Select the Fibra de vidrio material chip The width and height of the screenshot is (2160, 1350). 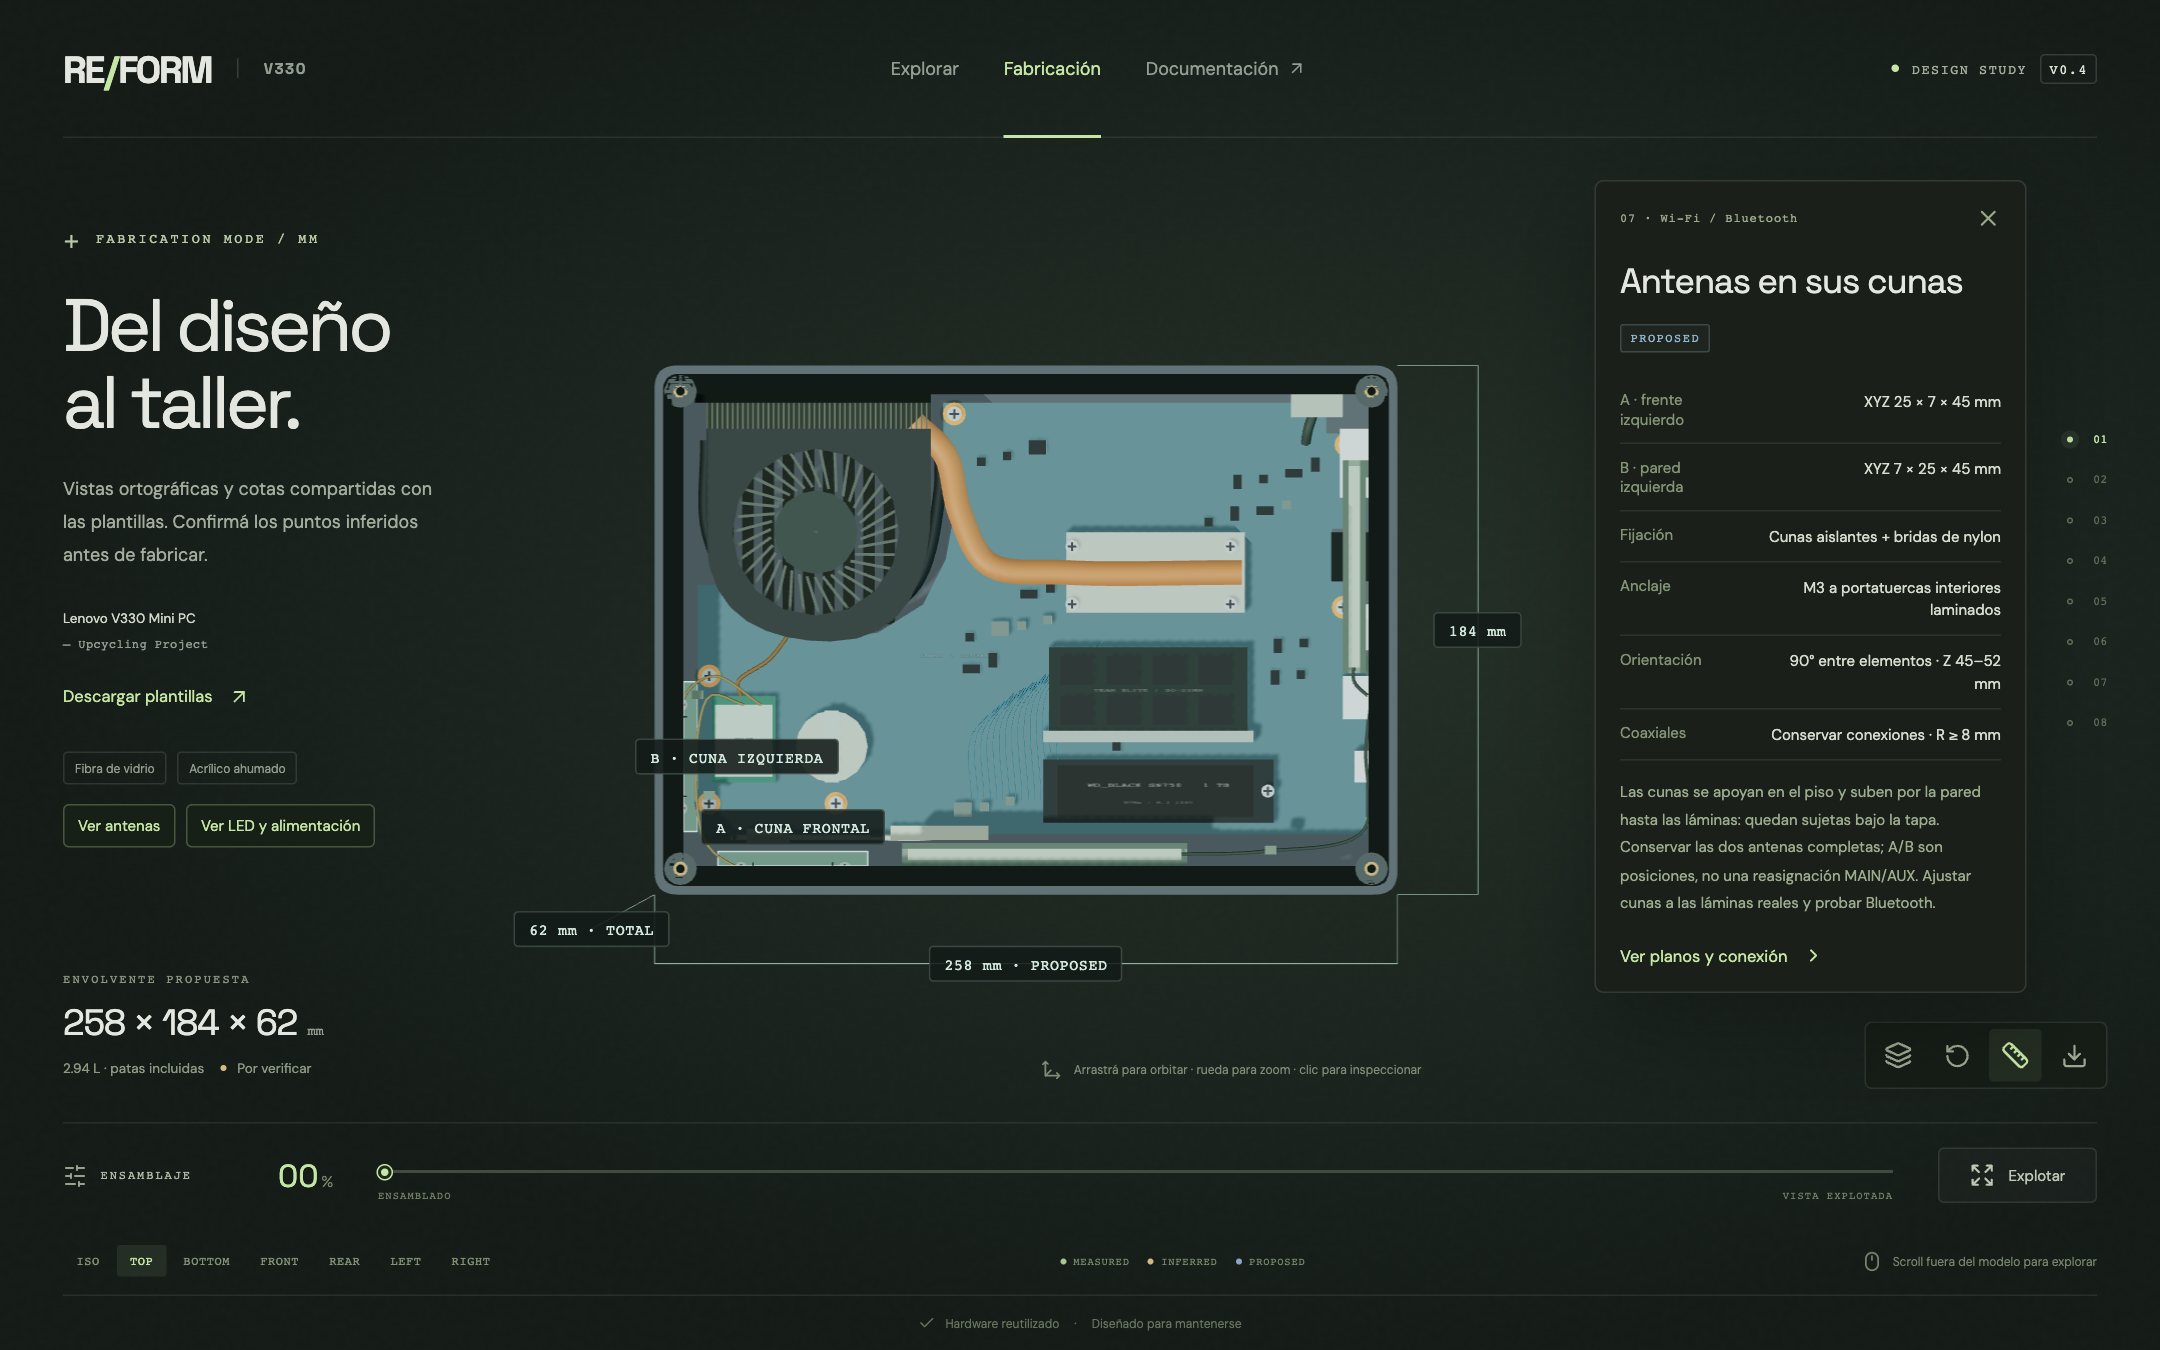click(x=114, y=768)
